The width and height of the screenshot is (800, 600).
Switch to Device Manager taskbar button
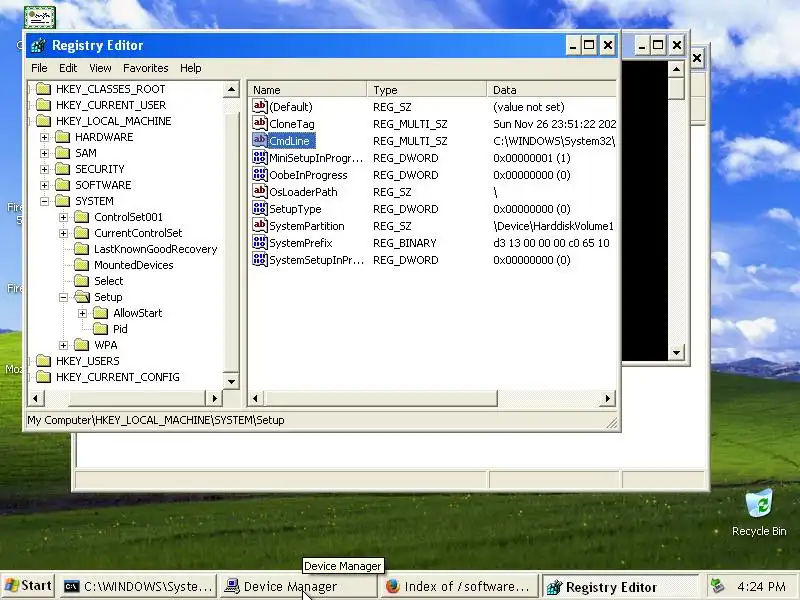click(298, 587)
